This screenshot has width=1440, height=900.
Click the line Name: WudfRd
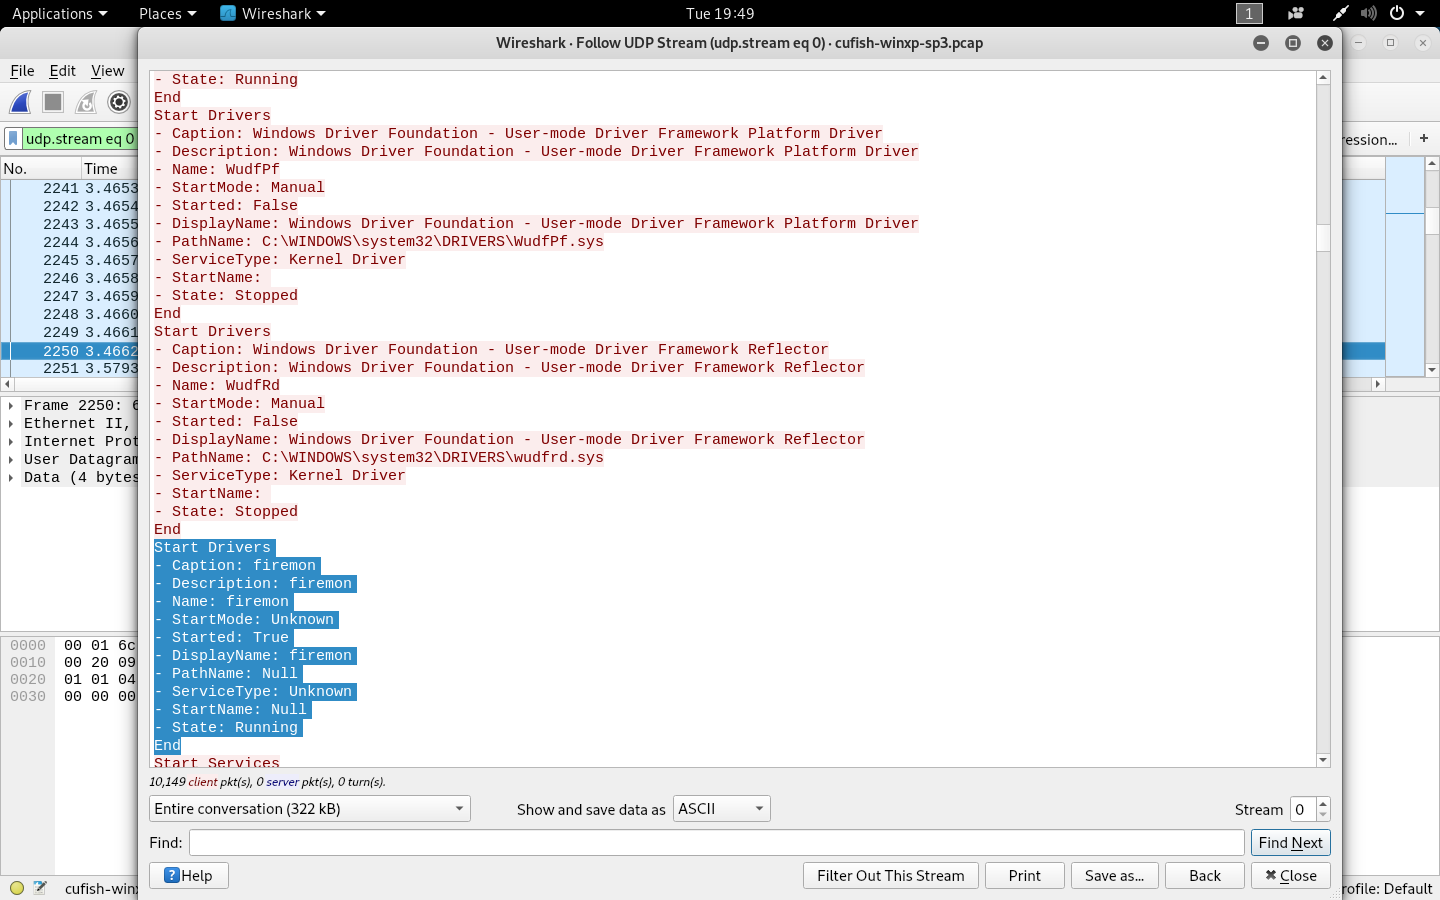(x=217, y=386)
